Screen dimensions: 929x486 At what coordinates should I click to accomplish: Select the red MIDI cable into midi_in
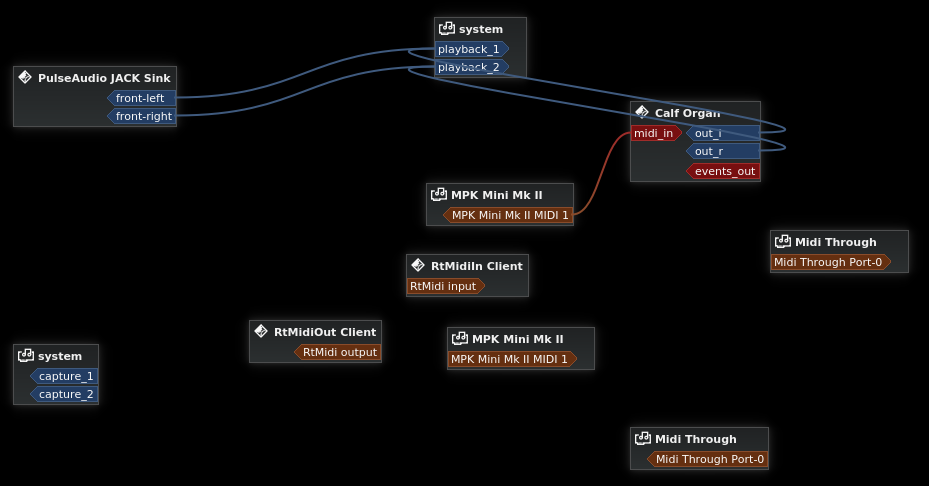click(x=601, y=175)
